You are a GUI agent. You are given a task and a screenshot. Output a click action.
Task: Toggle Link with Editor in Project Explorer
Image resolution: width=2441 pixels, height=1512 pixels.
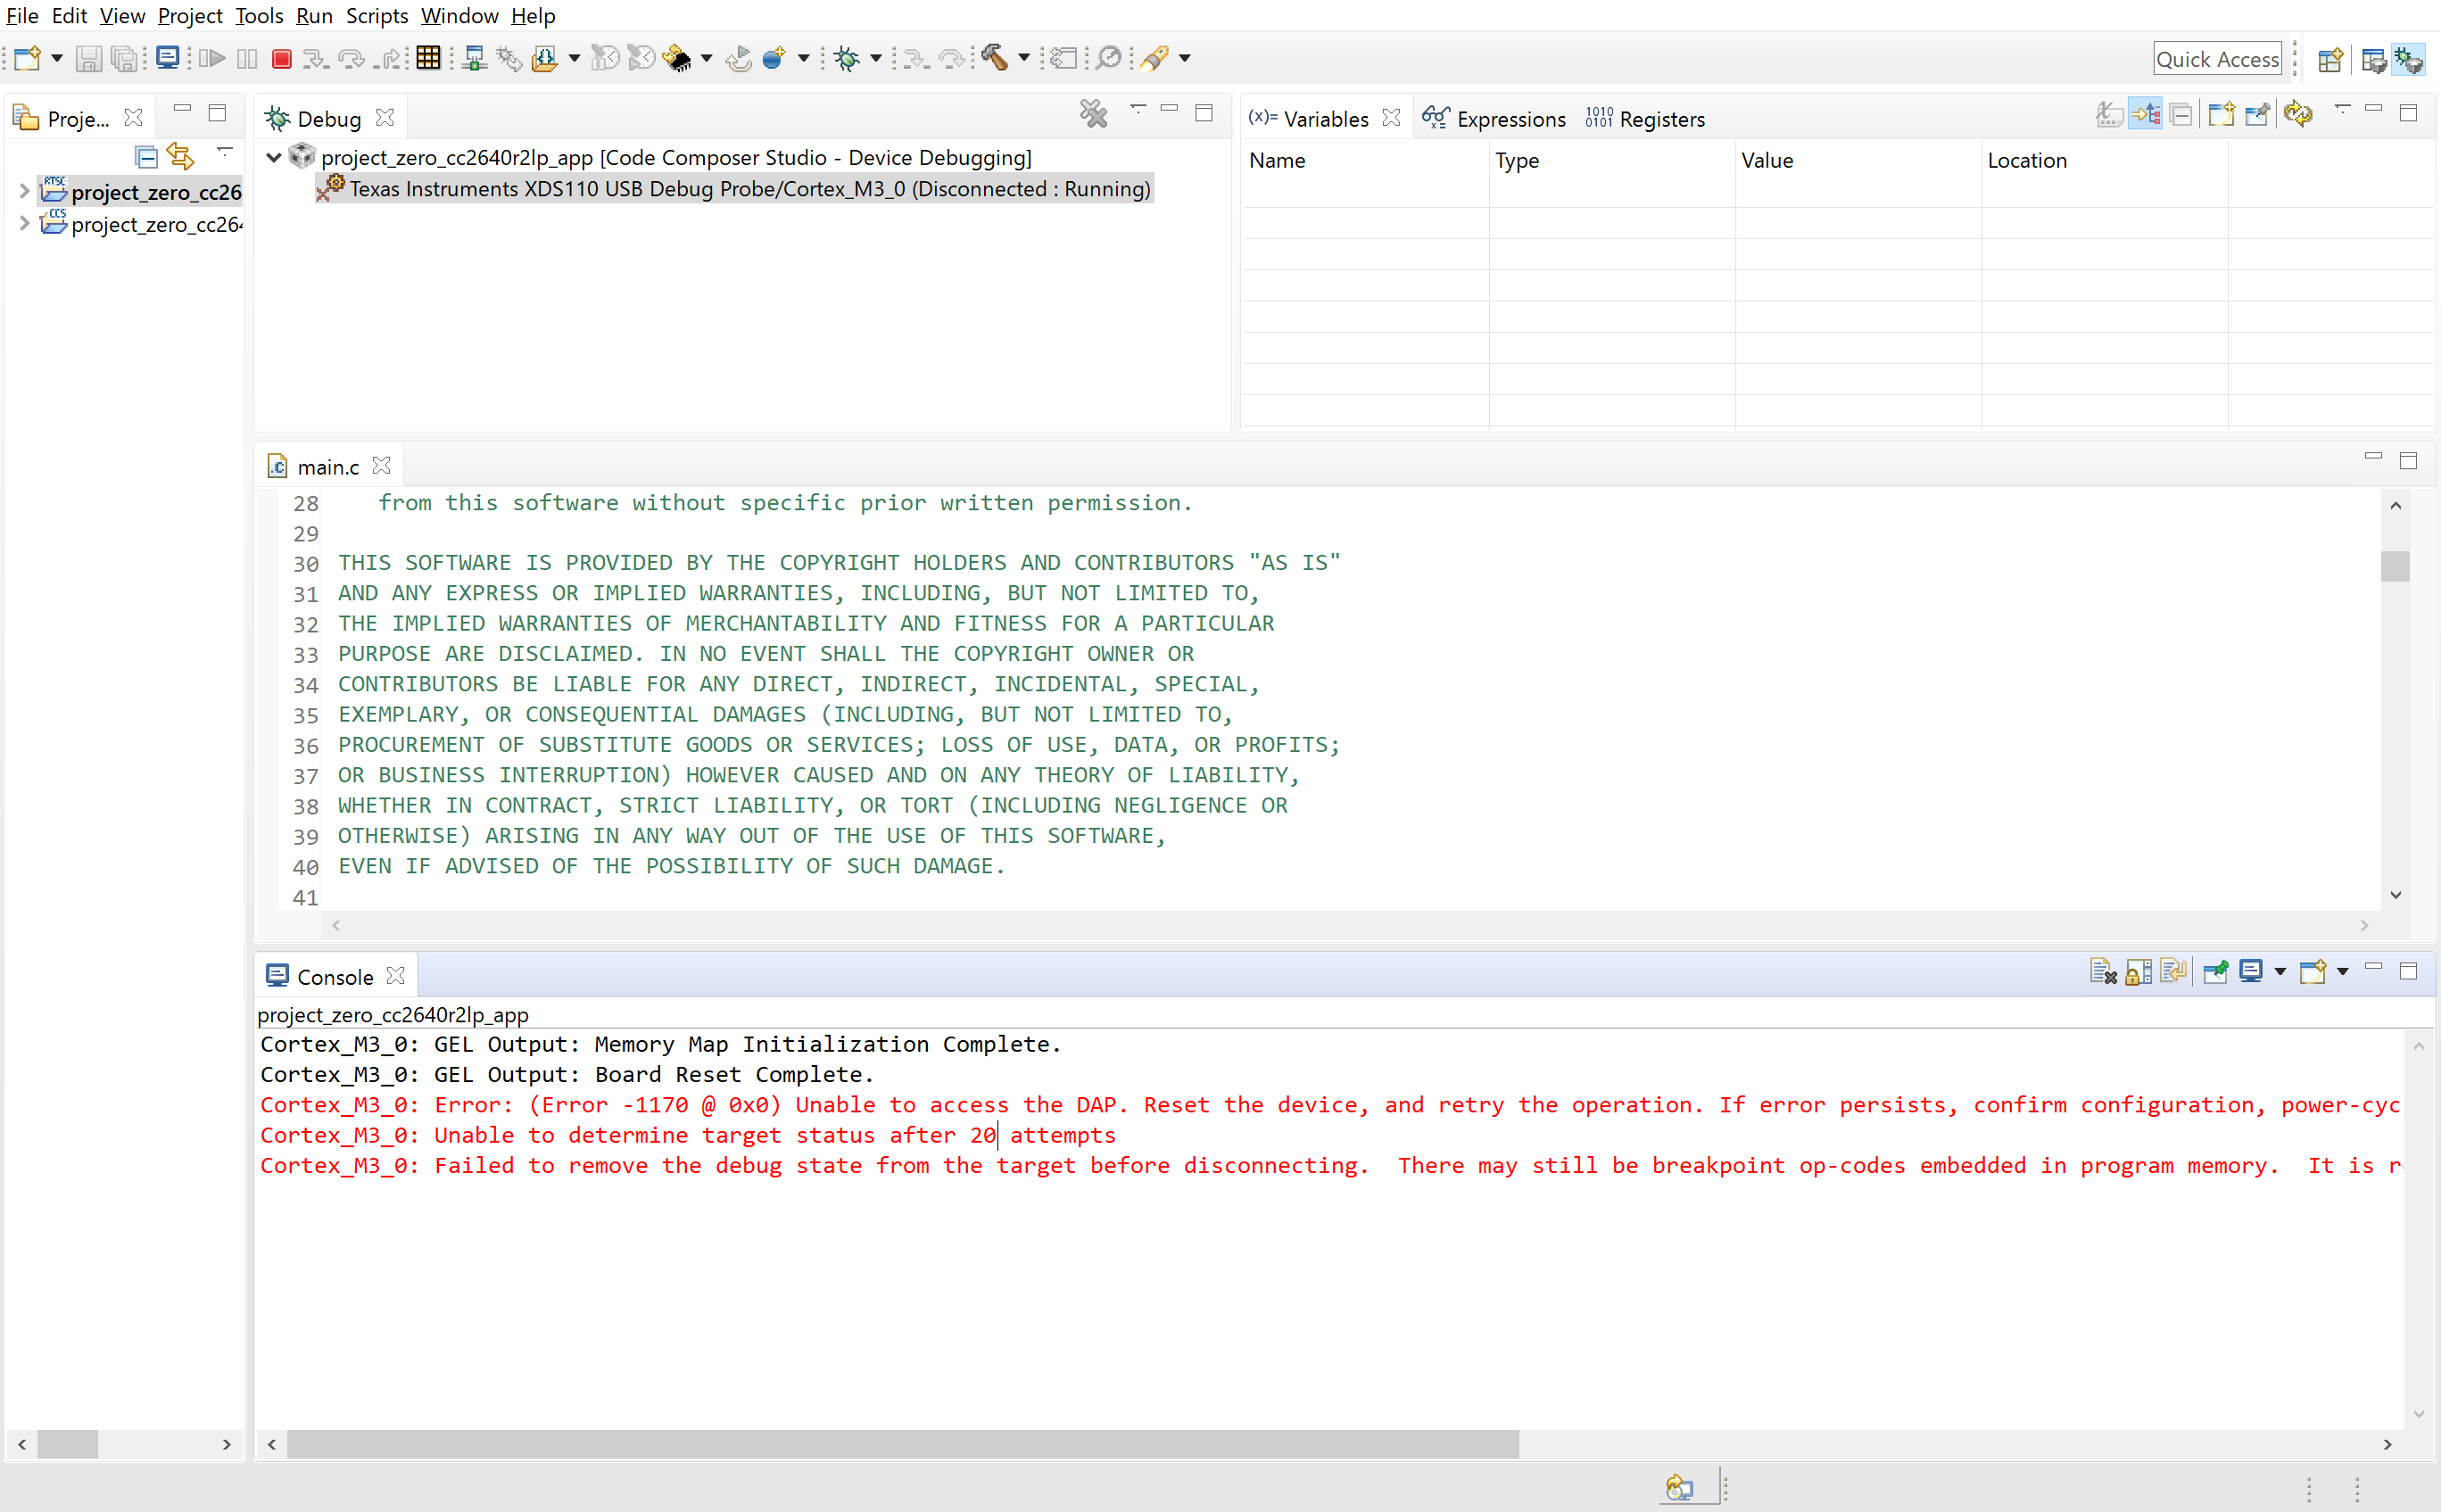pyautogui.click(x=180, y=156)
